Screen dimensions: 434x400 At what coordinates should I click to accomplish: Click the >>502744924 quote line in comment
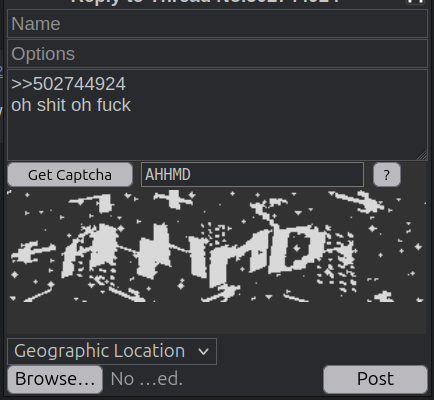(68, 84)
